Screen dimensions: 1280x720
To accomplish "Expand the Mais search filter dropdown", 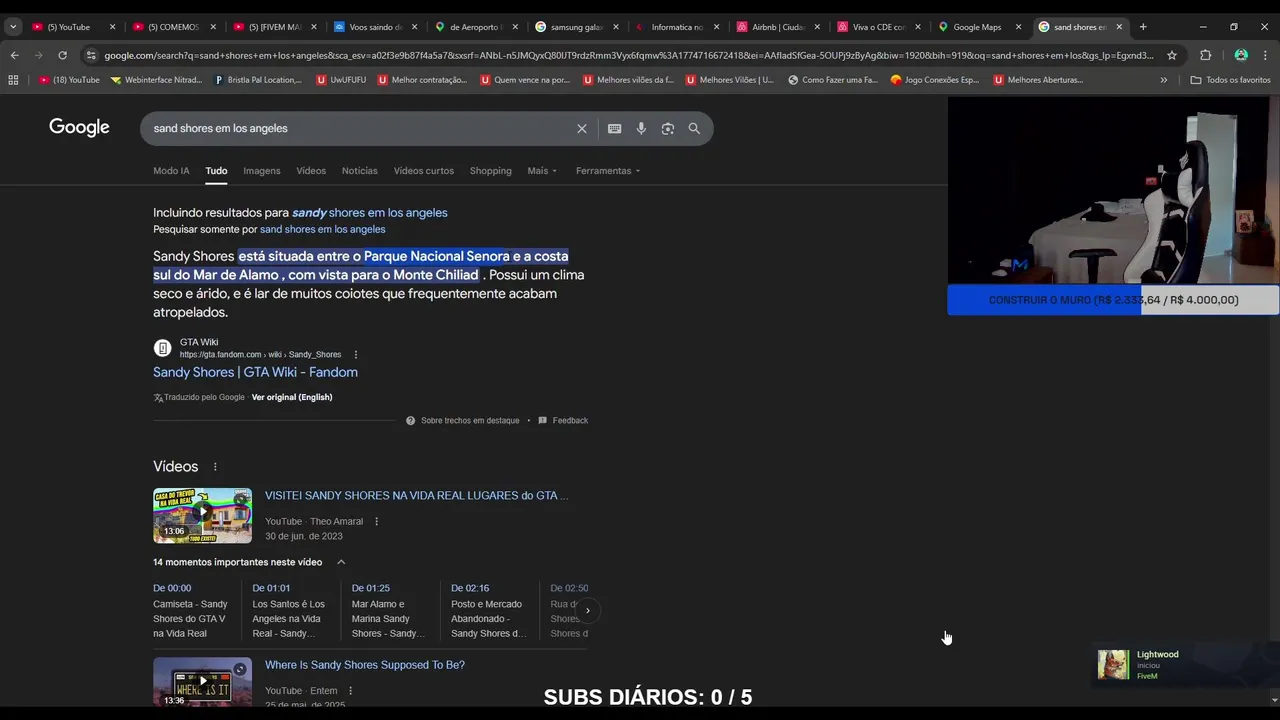I will [x=542, y=171].
